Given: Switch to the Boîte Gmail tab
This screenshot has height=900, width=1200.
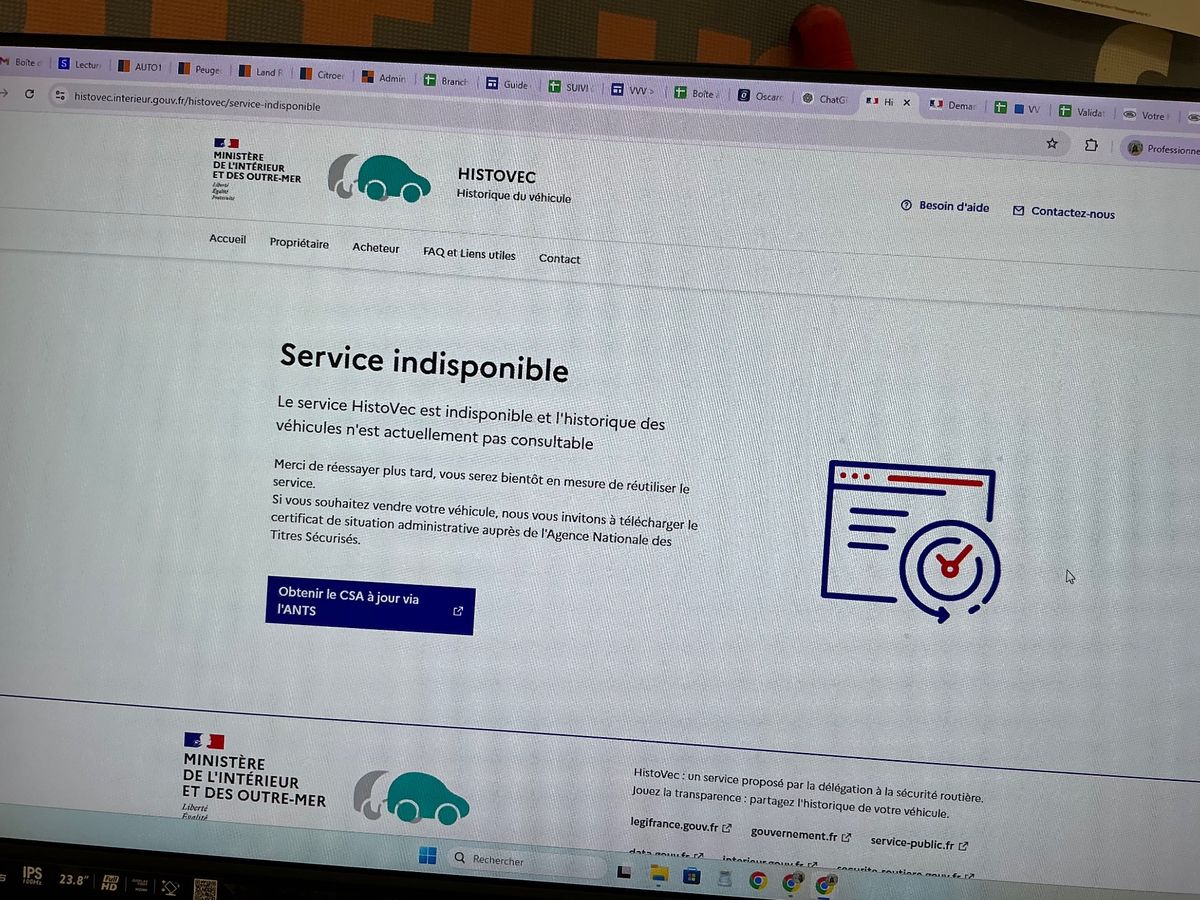Looking at the screenshot, I should pos(20,62).
